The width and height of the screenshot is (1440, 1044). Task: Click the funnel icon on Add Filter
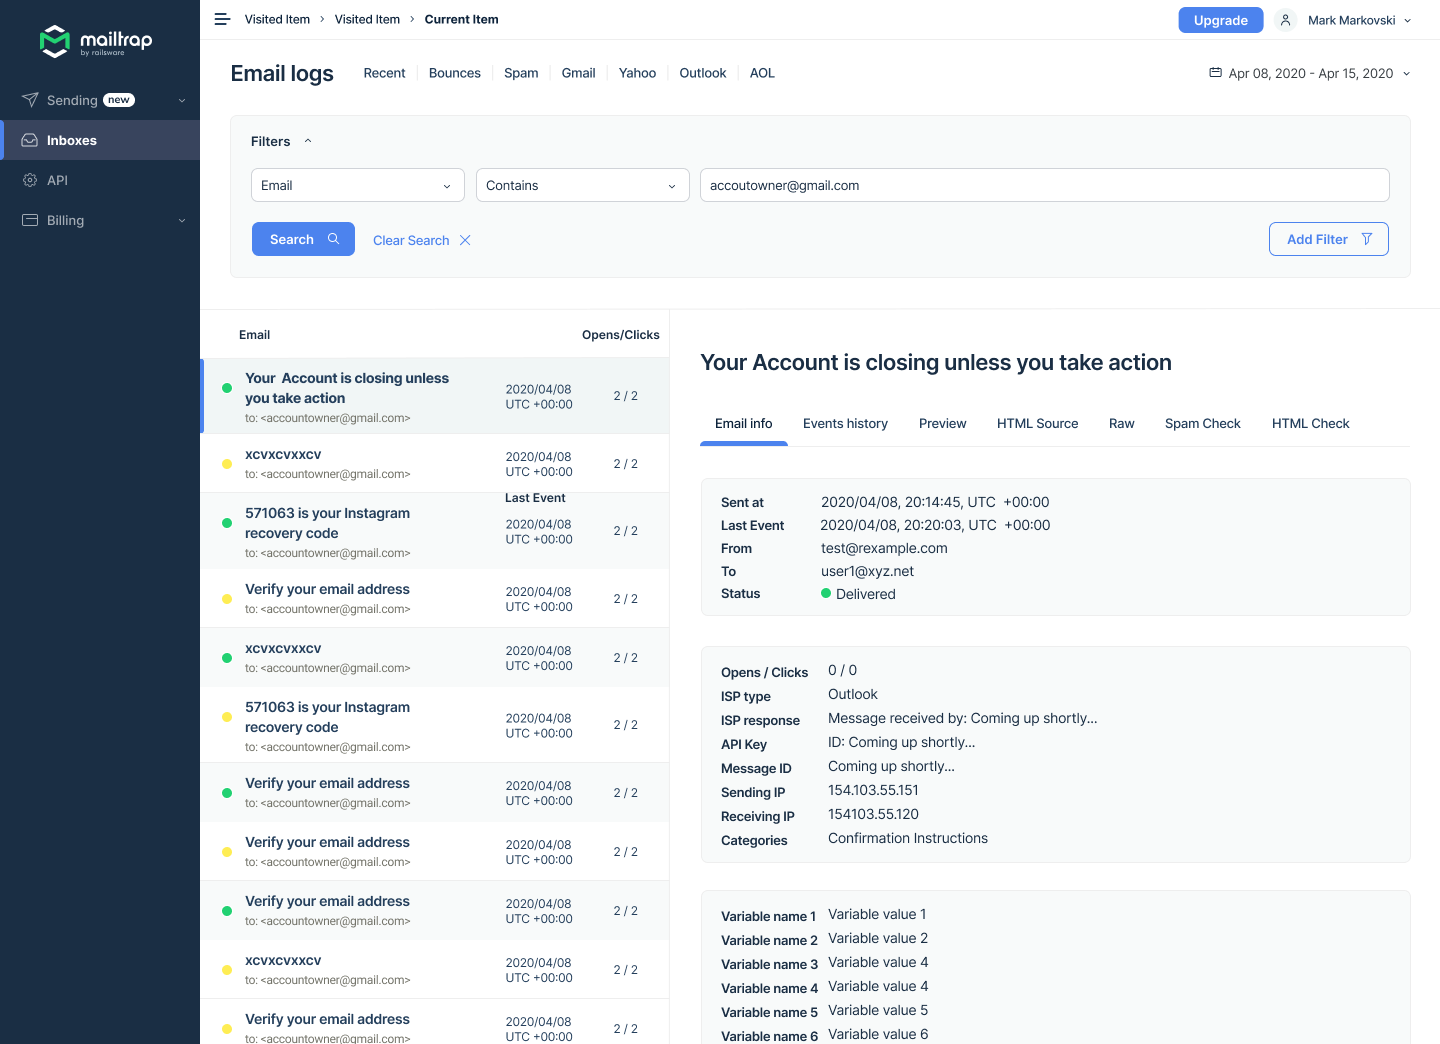tap(1367, 239)
